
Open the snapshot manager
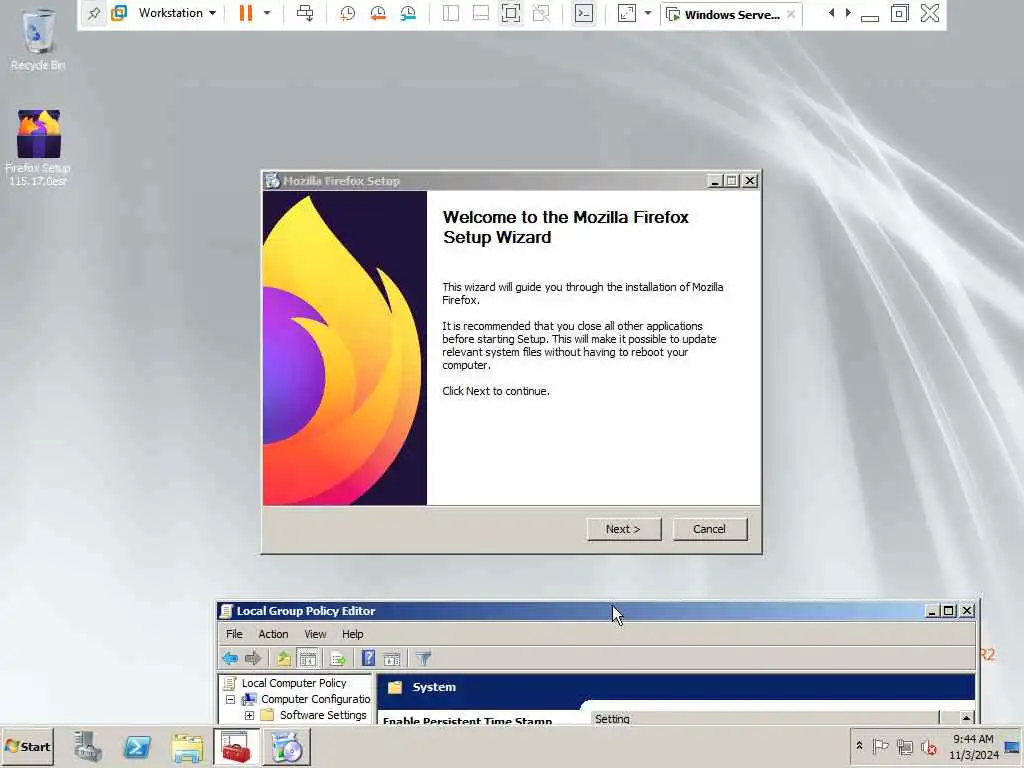click(x=408, y=13)
